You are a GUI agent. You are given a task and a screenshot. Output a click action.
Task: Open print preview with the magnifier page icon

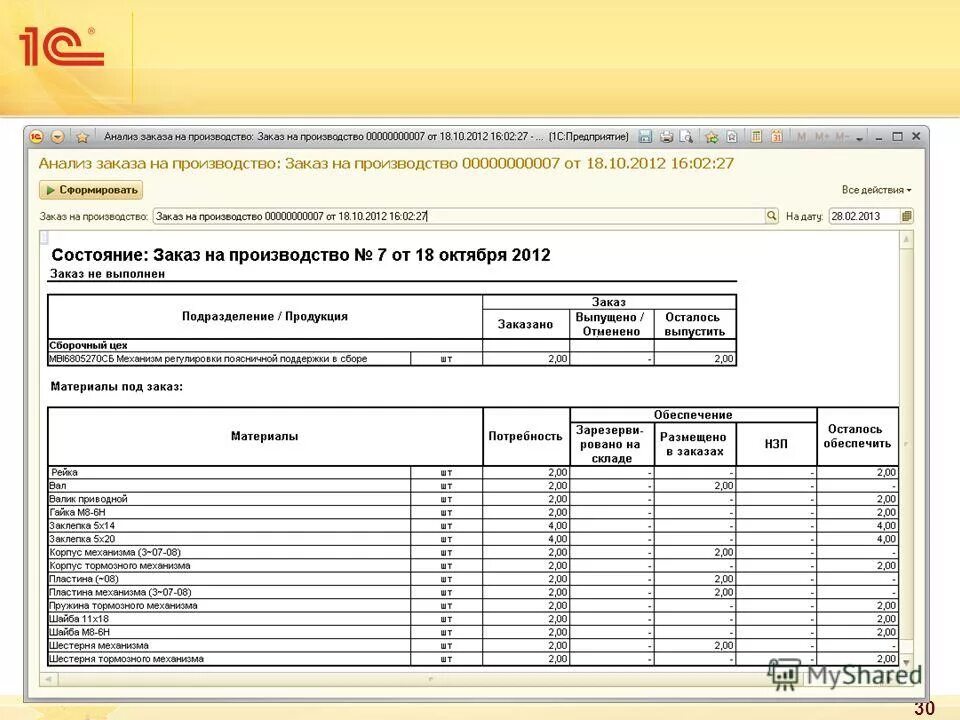point(687,137)
